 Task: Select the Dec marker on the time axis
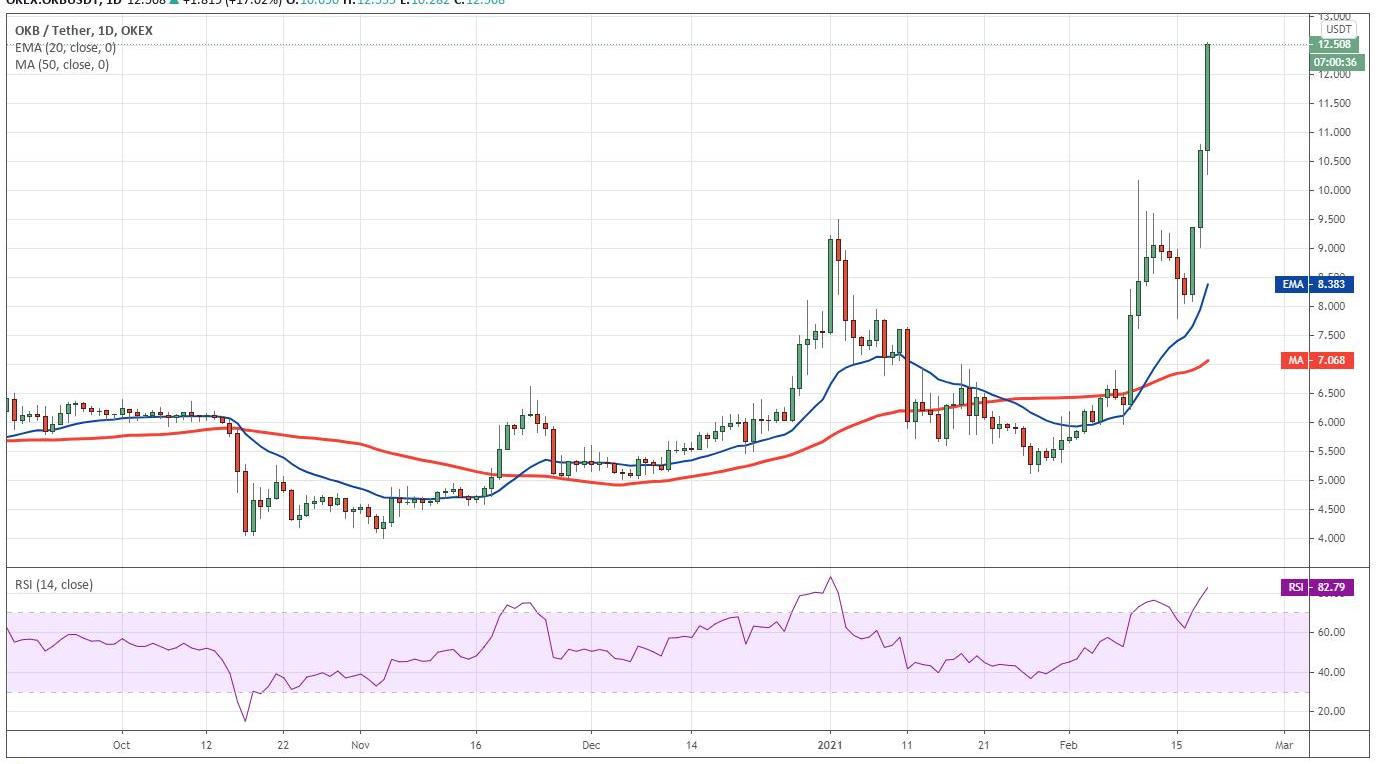tap(590, 745)
